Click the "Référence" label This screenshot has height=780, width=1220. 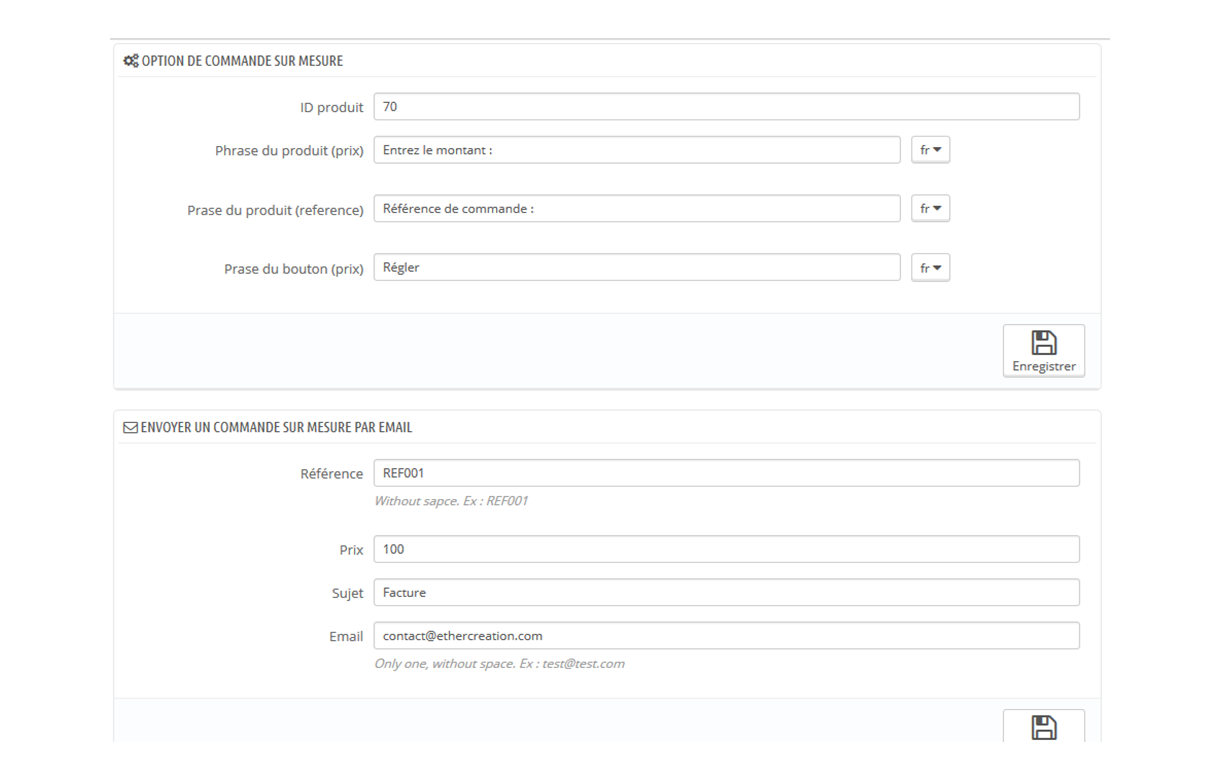click(x=332, y=474)
